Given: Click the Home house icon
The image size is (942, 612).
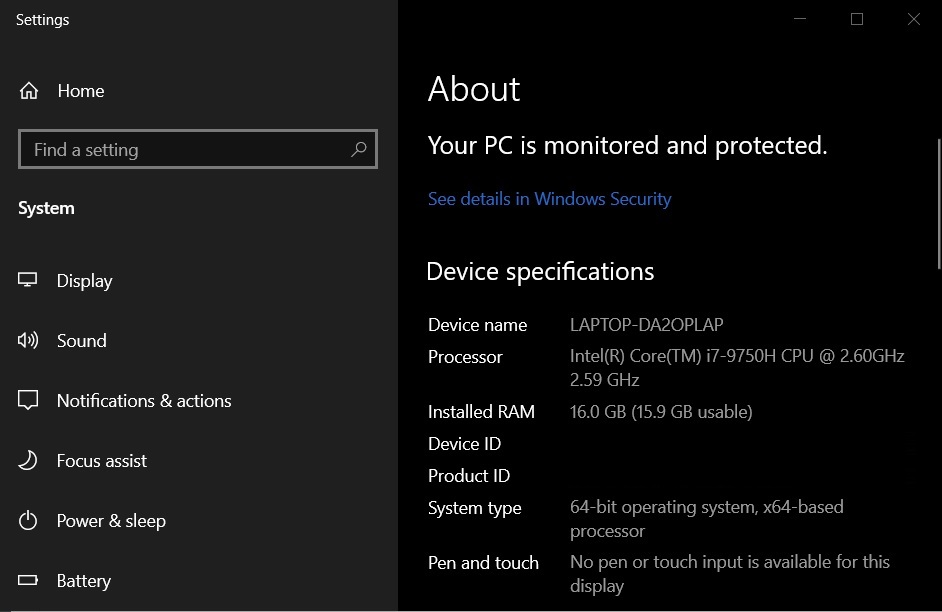Looking at the screenshot, I should coord(31,90).
